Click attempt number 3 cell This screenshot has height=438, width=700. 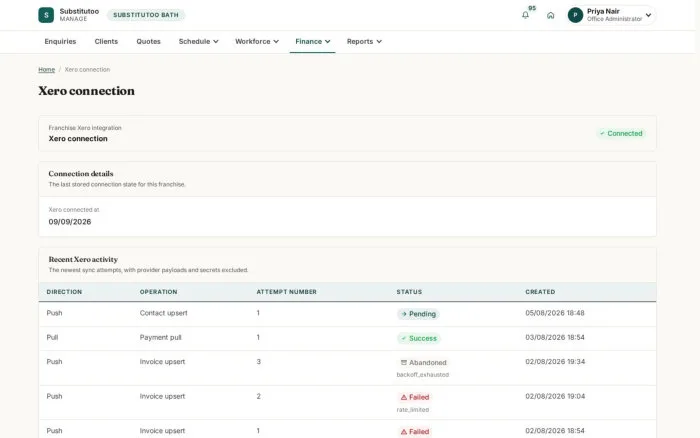258,362
